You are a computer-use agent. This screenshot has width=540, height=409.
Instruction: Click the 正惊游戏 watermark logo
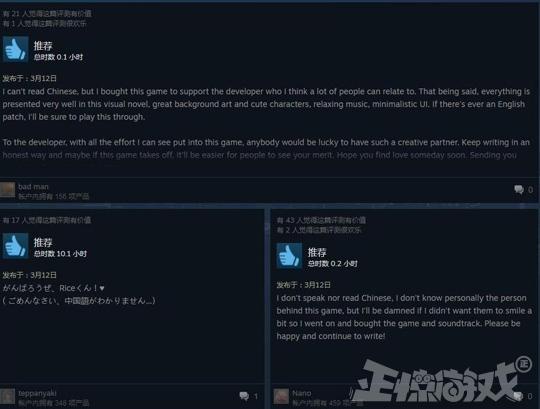coord(442,379)
